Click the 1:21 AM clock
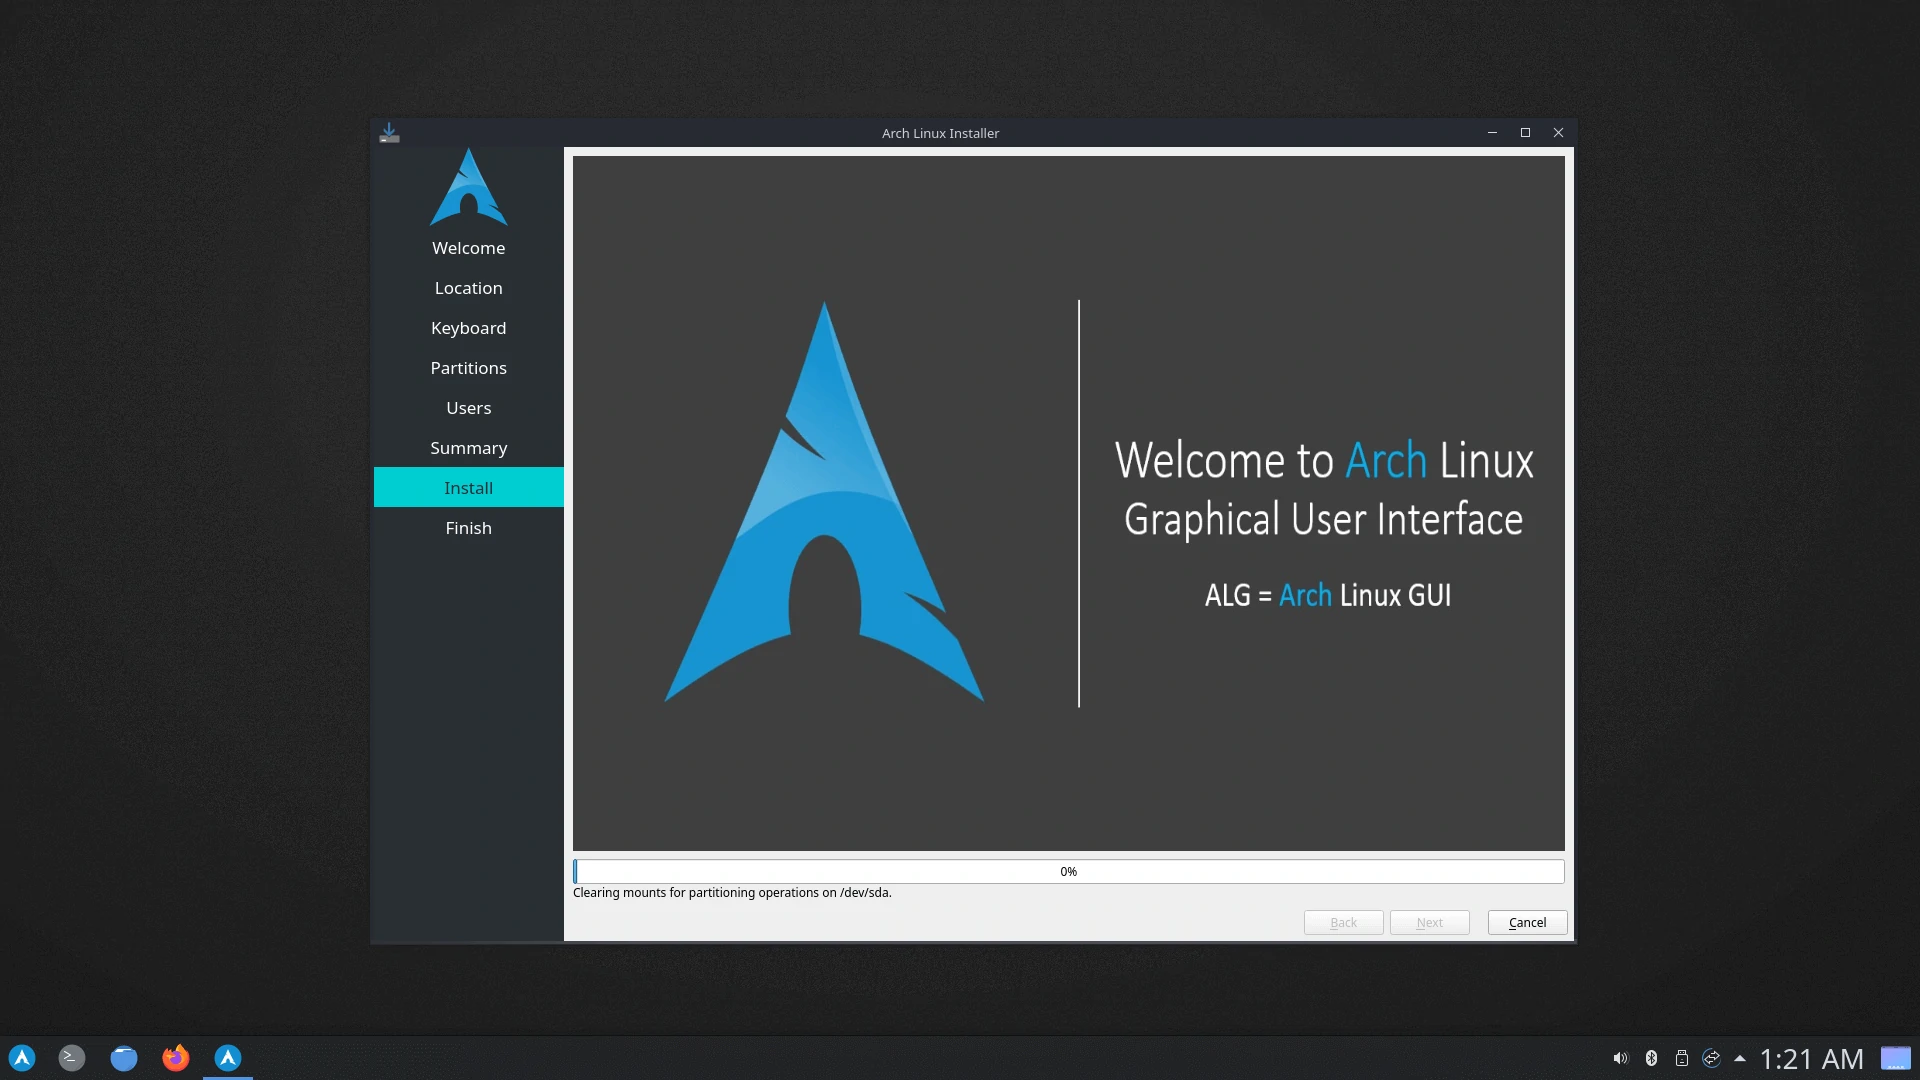 [1811, 1058]
